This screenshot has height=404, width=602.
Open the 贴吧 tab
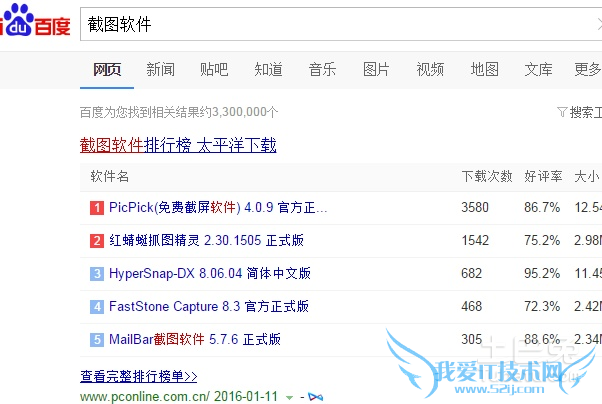[x=214, y=70]
